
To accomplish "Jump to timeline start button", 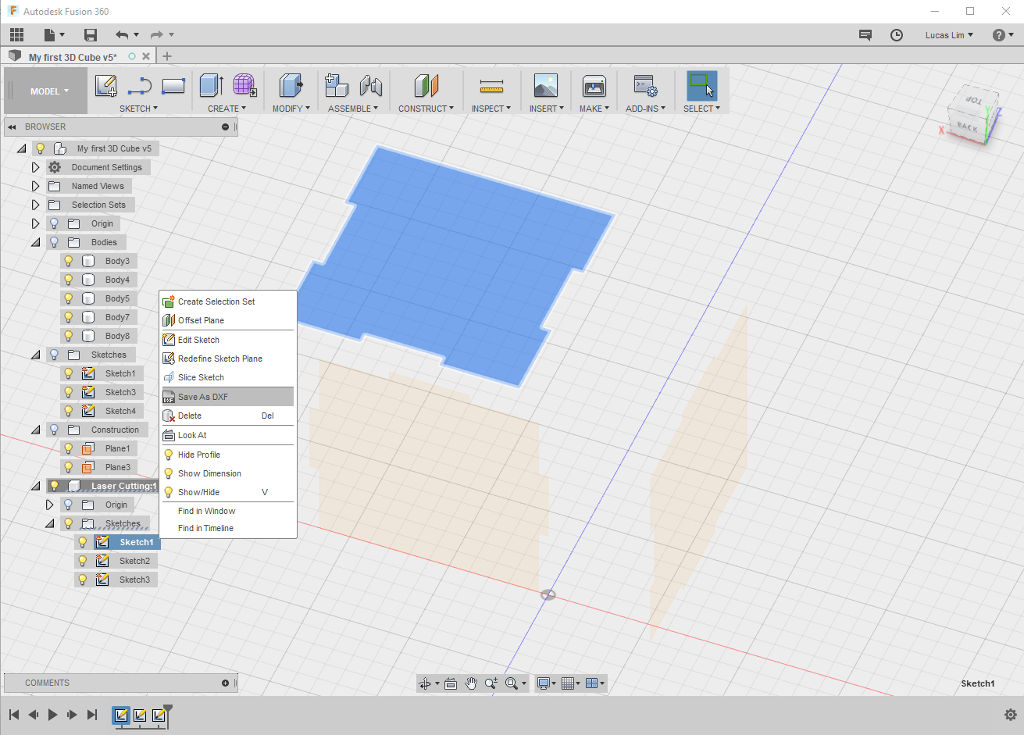I will (x=14, y=715).
